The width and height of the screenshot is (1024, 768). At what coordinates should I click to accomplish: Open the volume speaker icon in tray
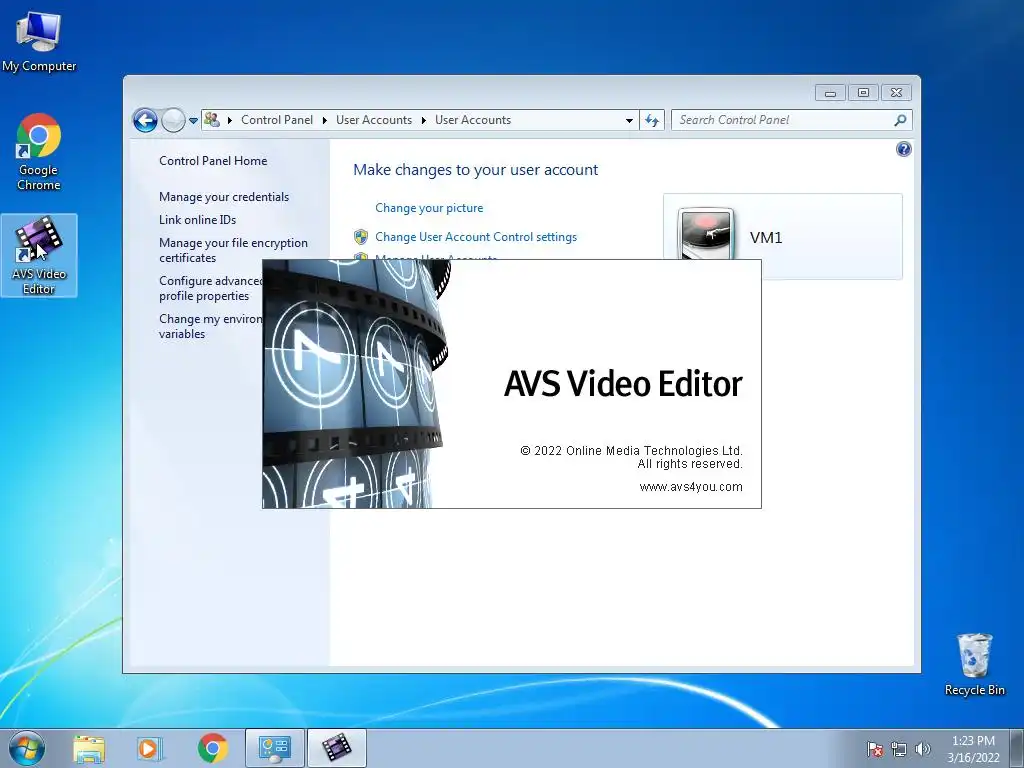click(922, 749)
